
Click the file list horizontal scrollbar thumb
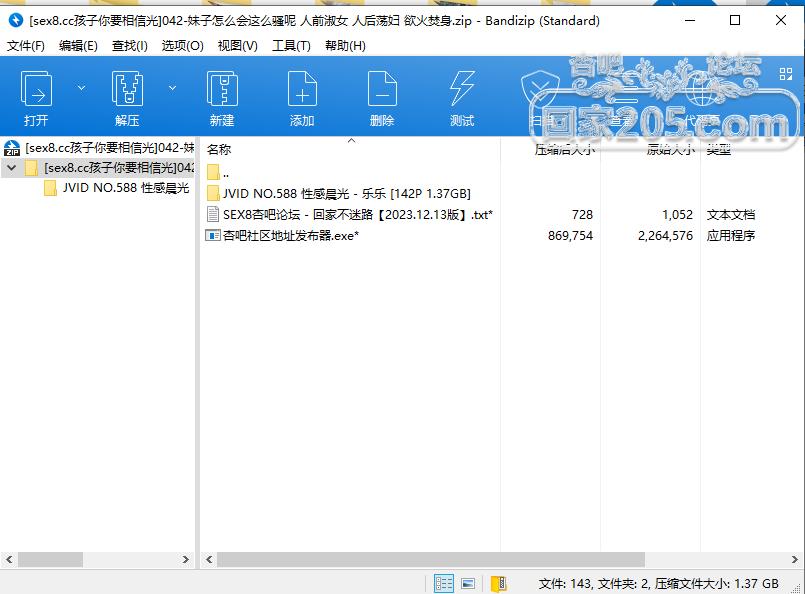tap(431, 560)
